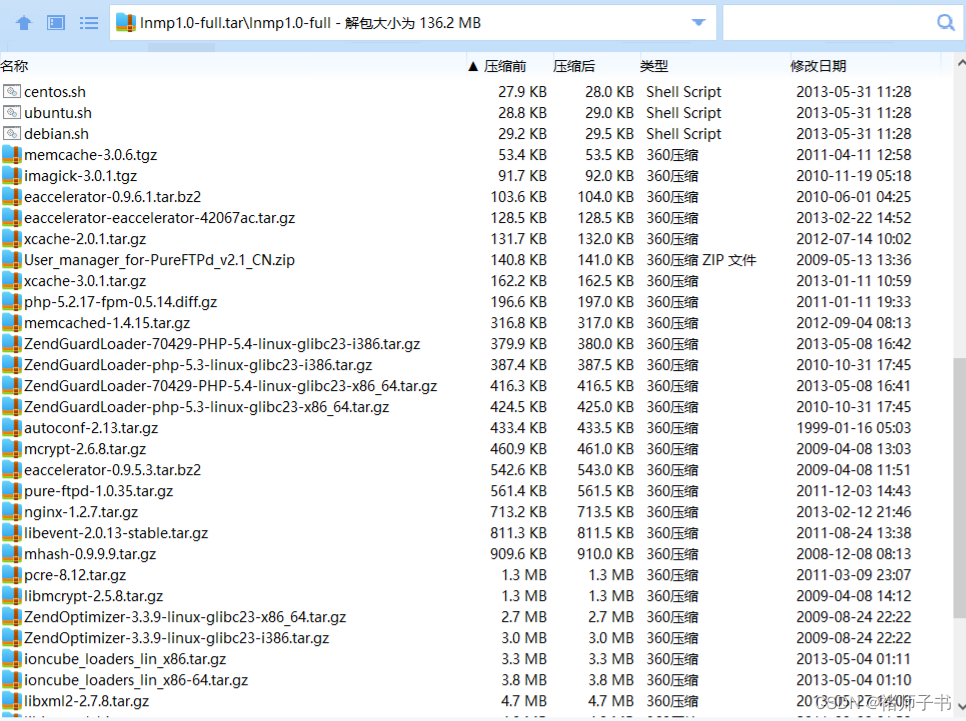Switch to the thumbnail view icon
This screenshot has height=721, width=966.
coord(56,23)
